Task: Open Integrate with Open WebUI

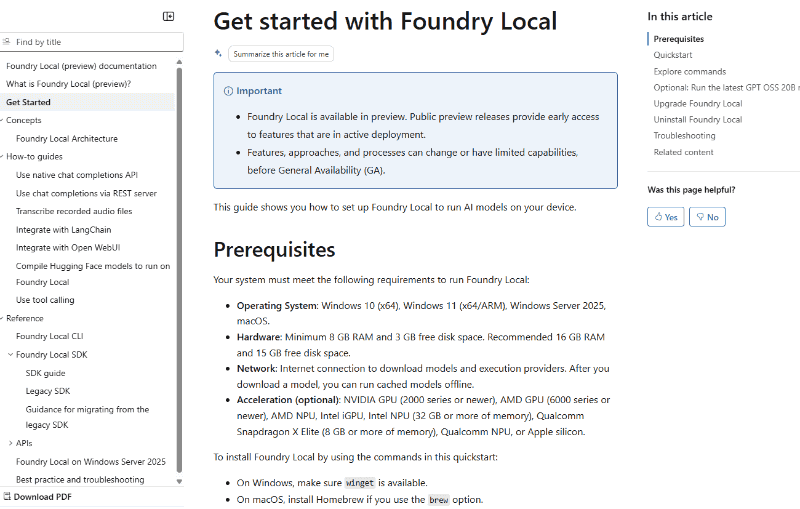Action: tap(68, 248)
